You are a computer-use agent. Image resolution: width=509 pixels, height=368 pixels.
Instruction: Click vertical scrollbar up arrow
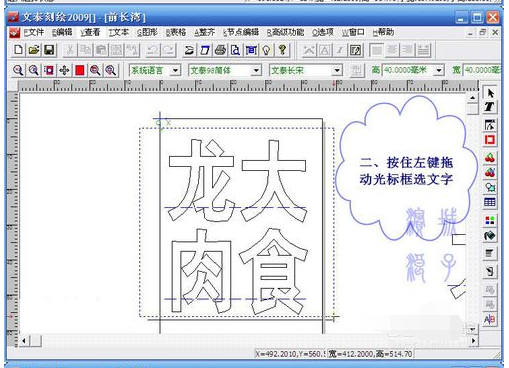pos(472,98)
